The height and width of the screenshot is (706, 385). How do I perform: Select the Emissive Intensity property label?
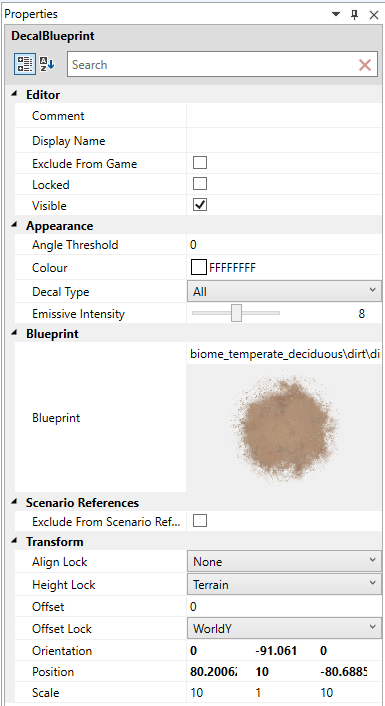click(x=78, y=314)
